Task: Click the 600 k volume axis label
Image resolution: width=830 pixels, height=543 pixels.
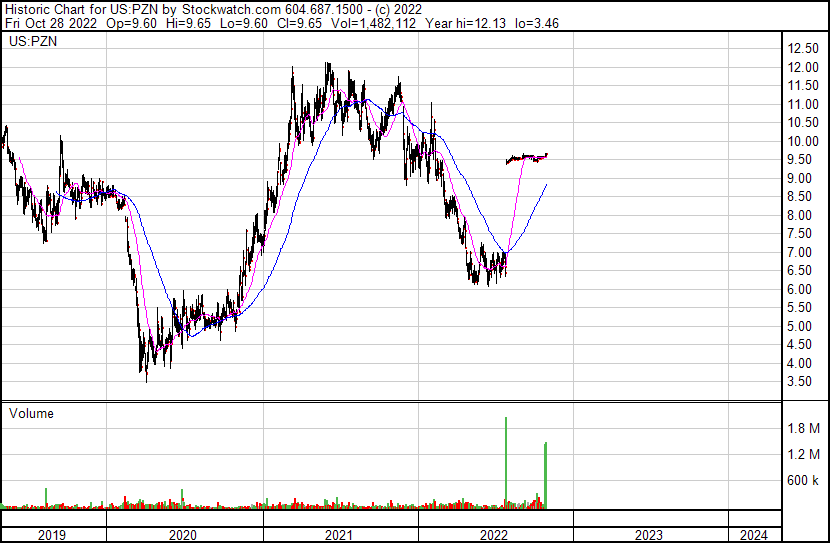Action: 803,480
